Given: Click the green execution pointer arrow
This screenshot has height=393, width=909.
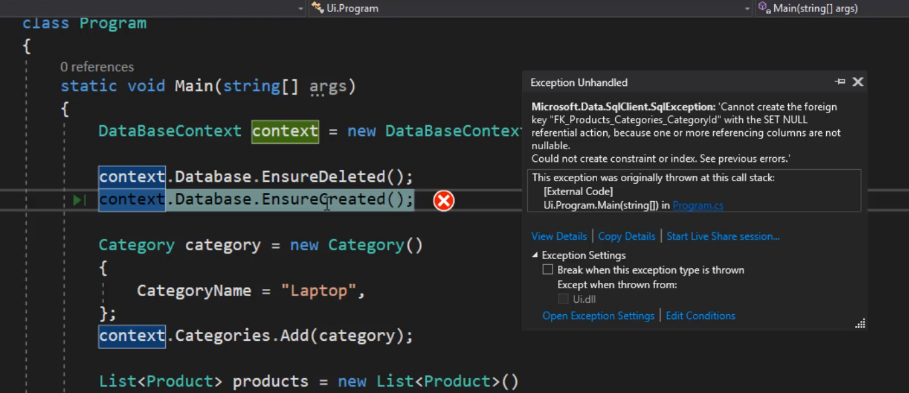Looking at the screenshot, I should pyautogui.click(x=79, y=201).
